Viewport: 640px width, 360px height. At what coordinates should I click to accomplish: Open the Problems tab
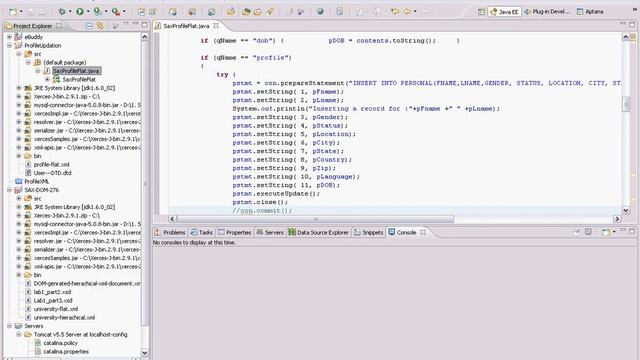pyautogui.click(x=170, y=232)
